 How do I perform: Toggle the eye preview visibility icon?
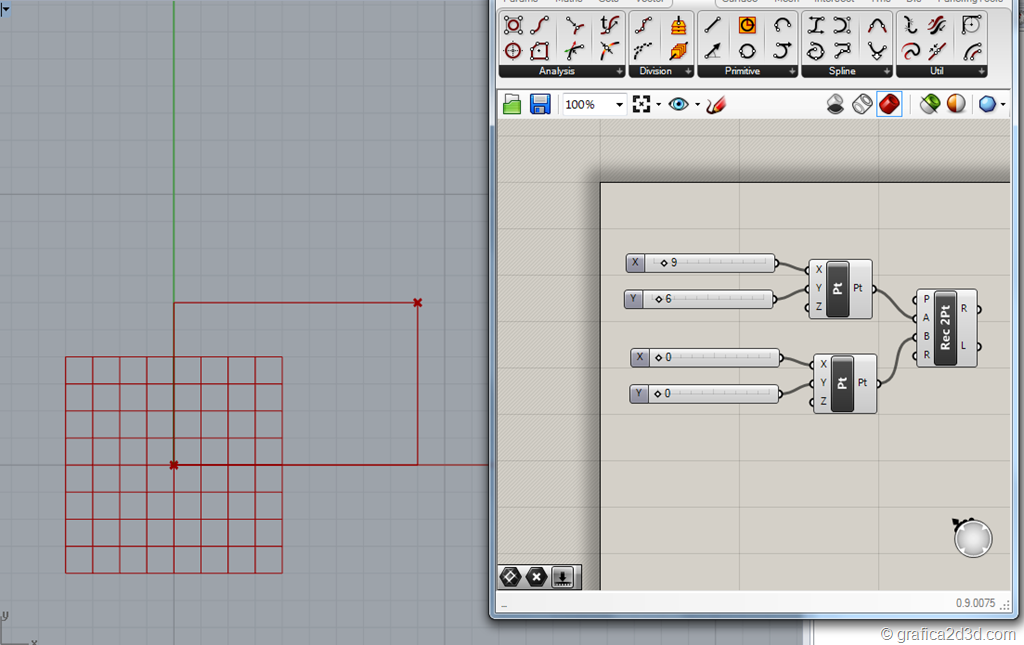coord(679,104)
